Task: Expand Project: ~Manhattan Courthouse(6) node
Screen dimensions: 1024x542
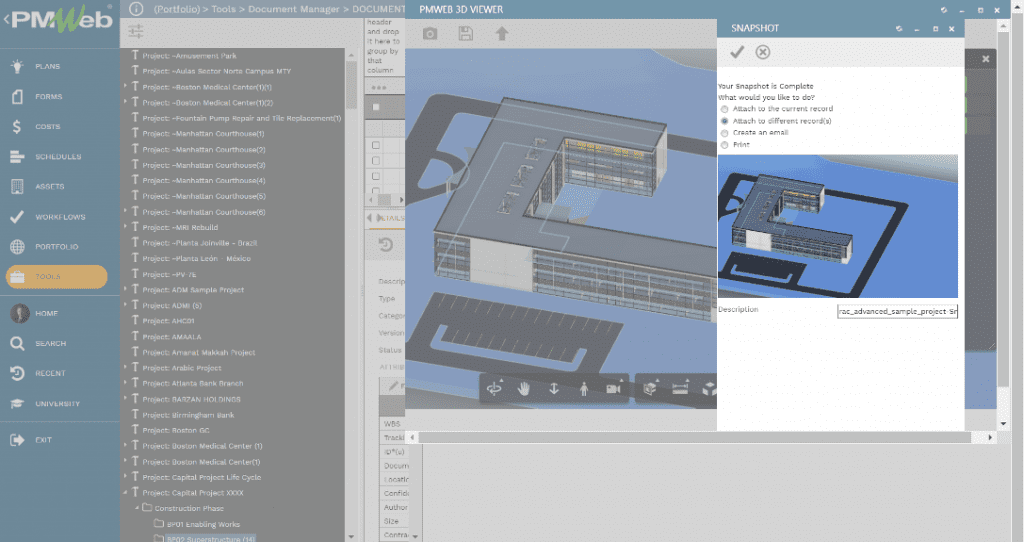Action: (x=125, y=212)
